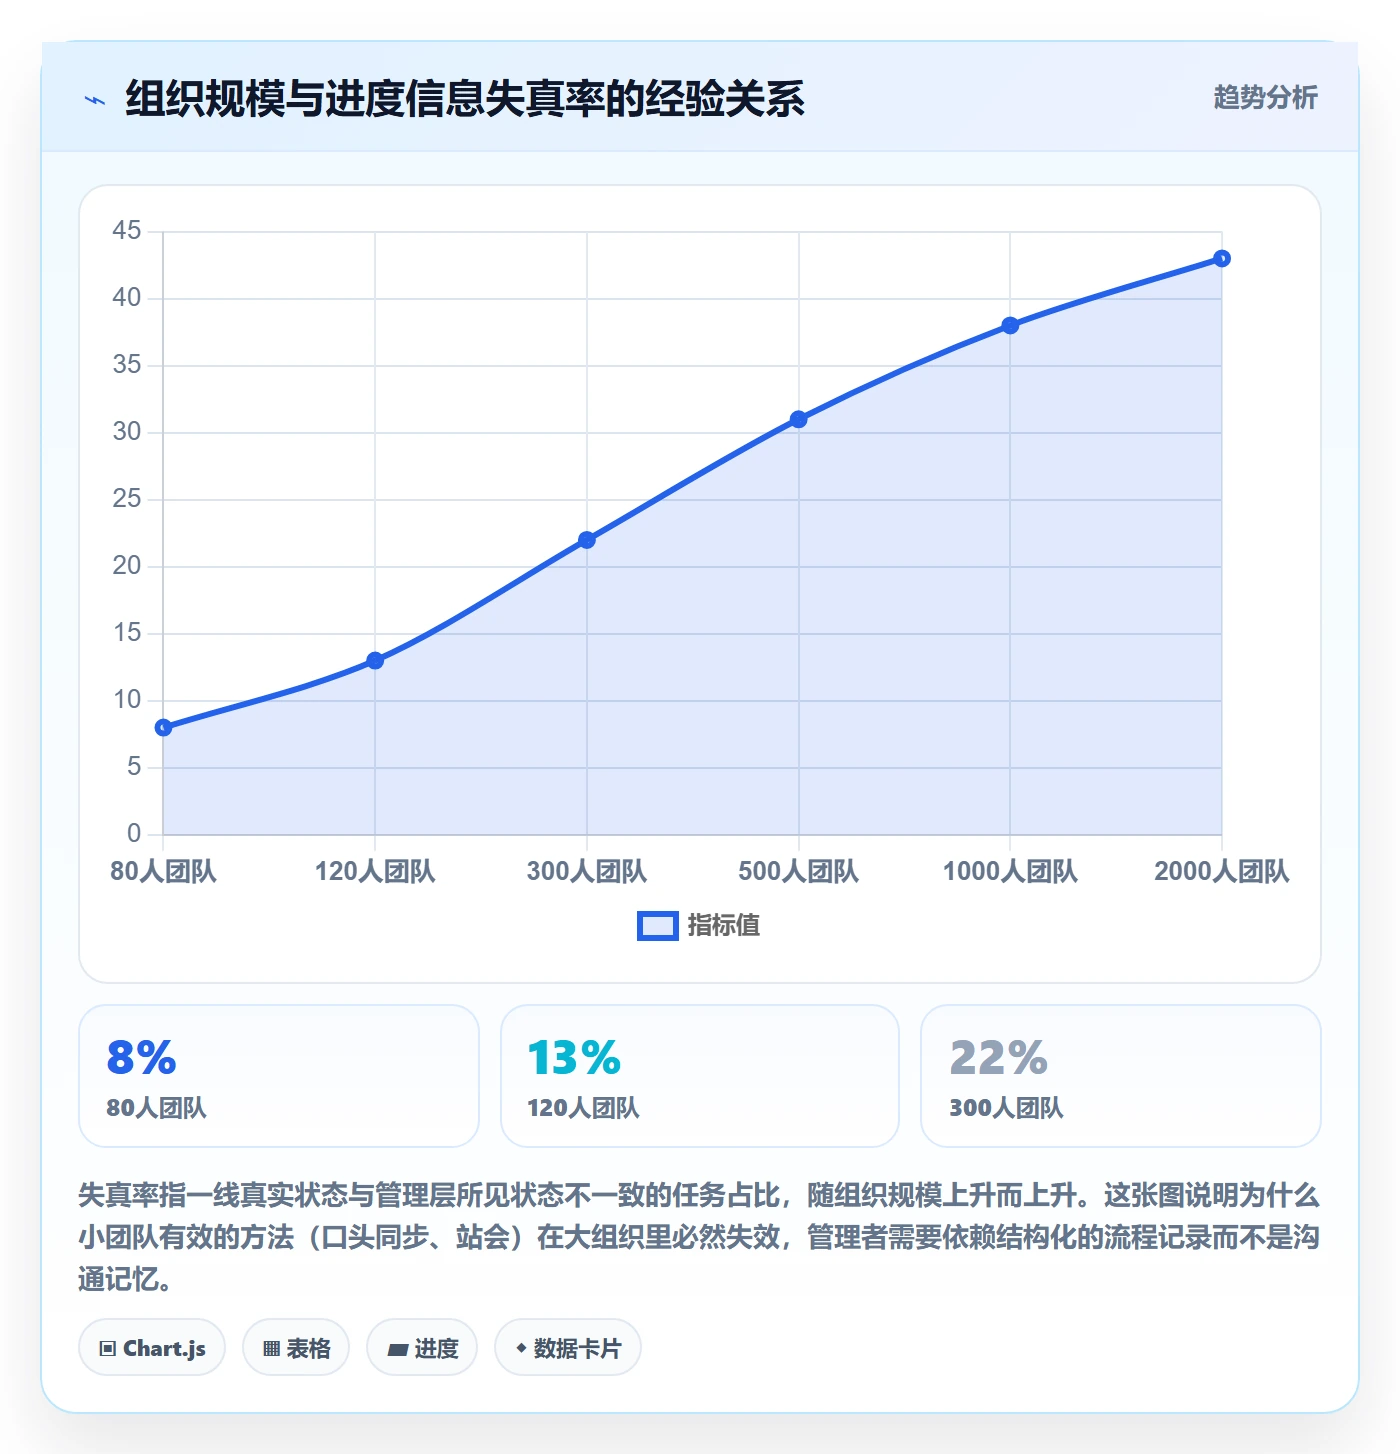Select the 2000人团队 data point on the chart
1400x1454 pixels.
tap(1222, 259)
